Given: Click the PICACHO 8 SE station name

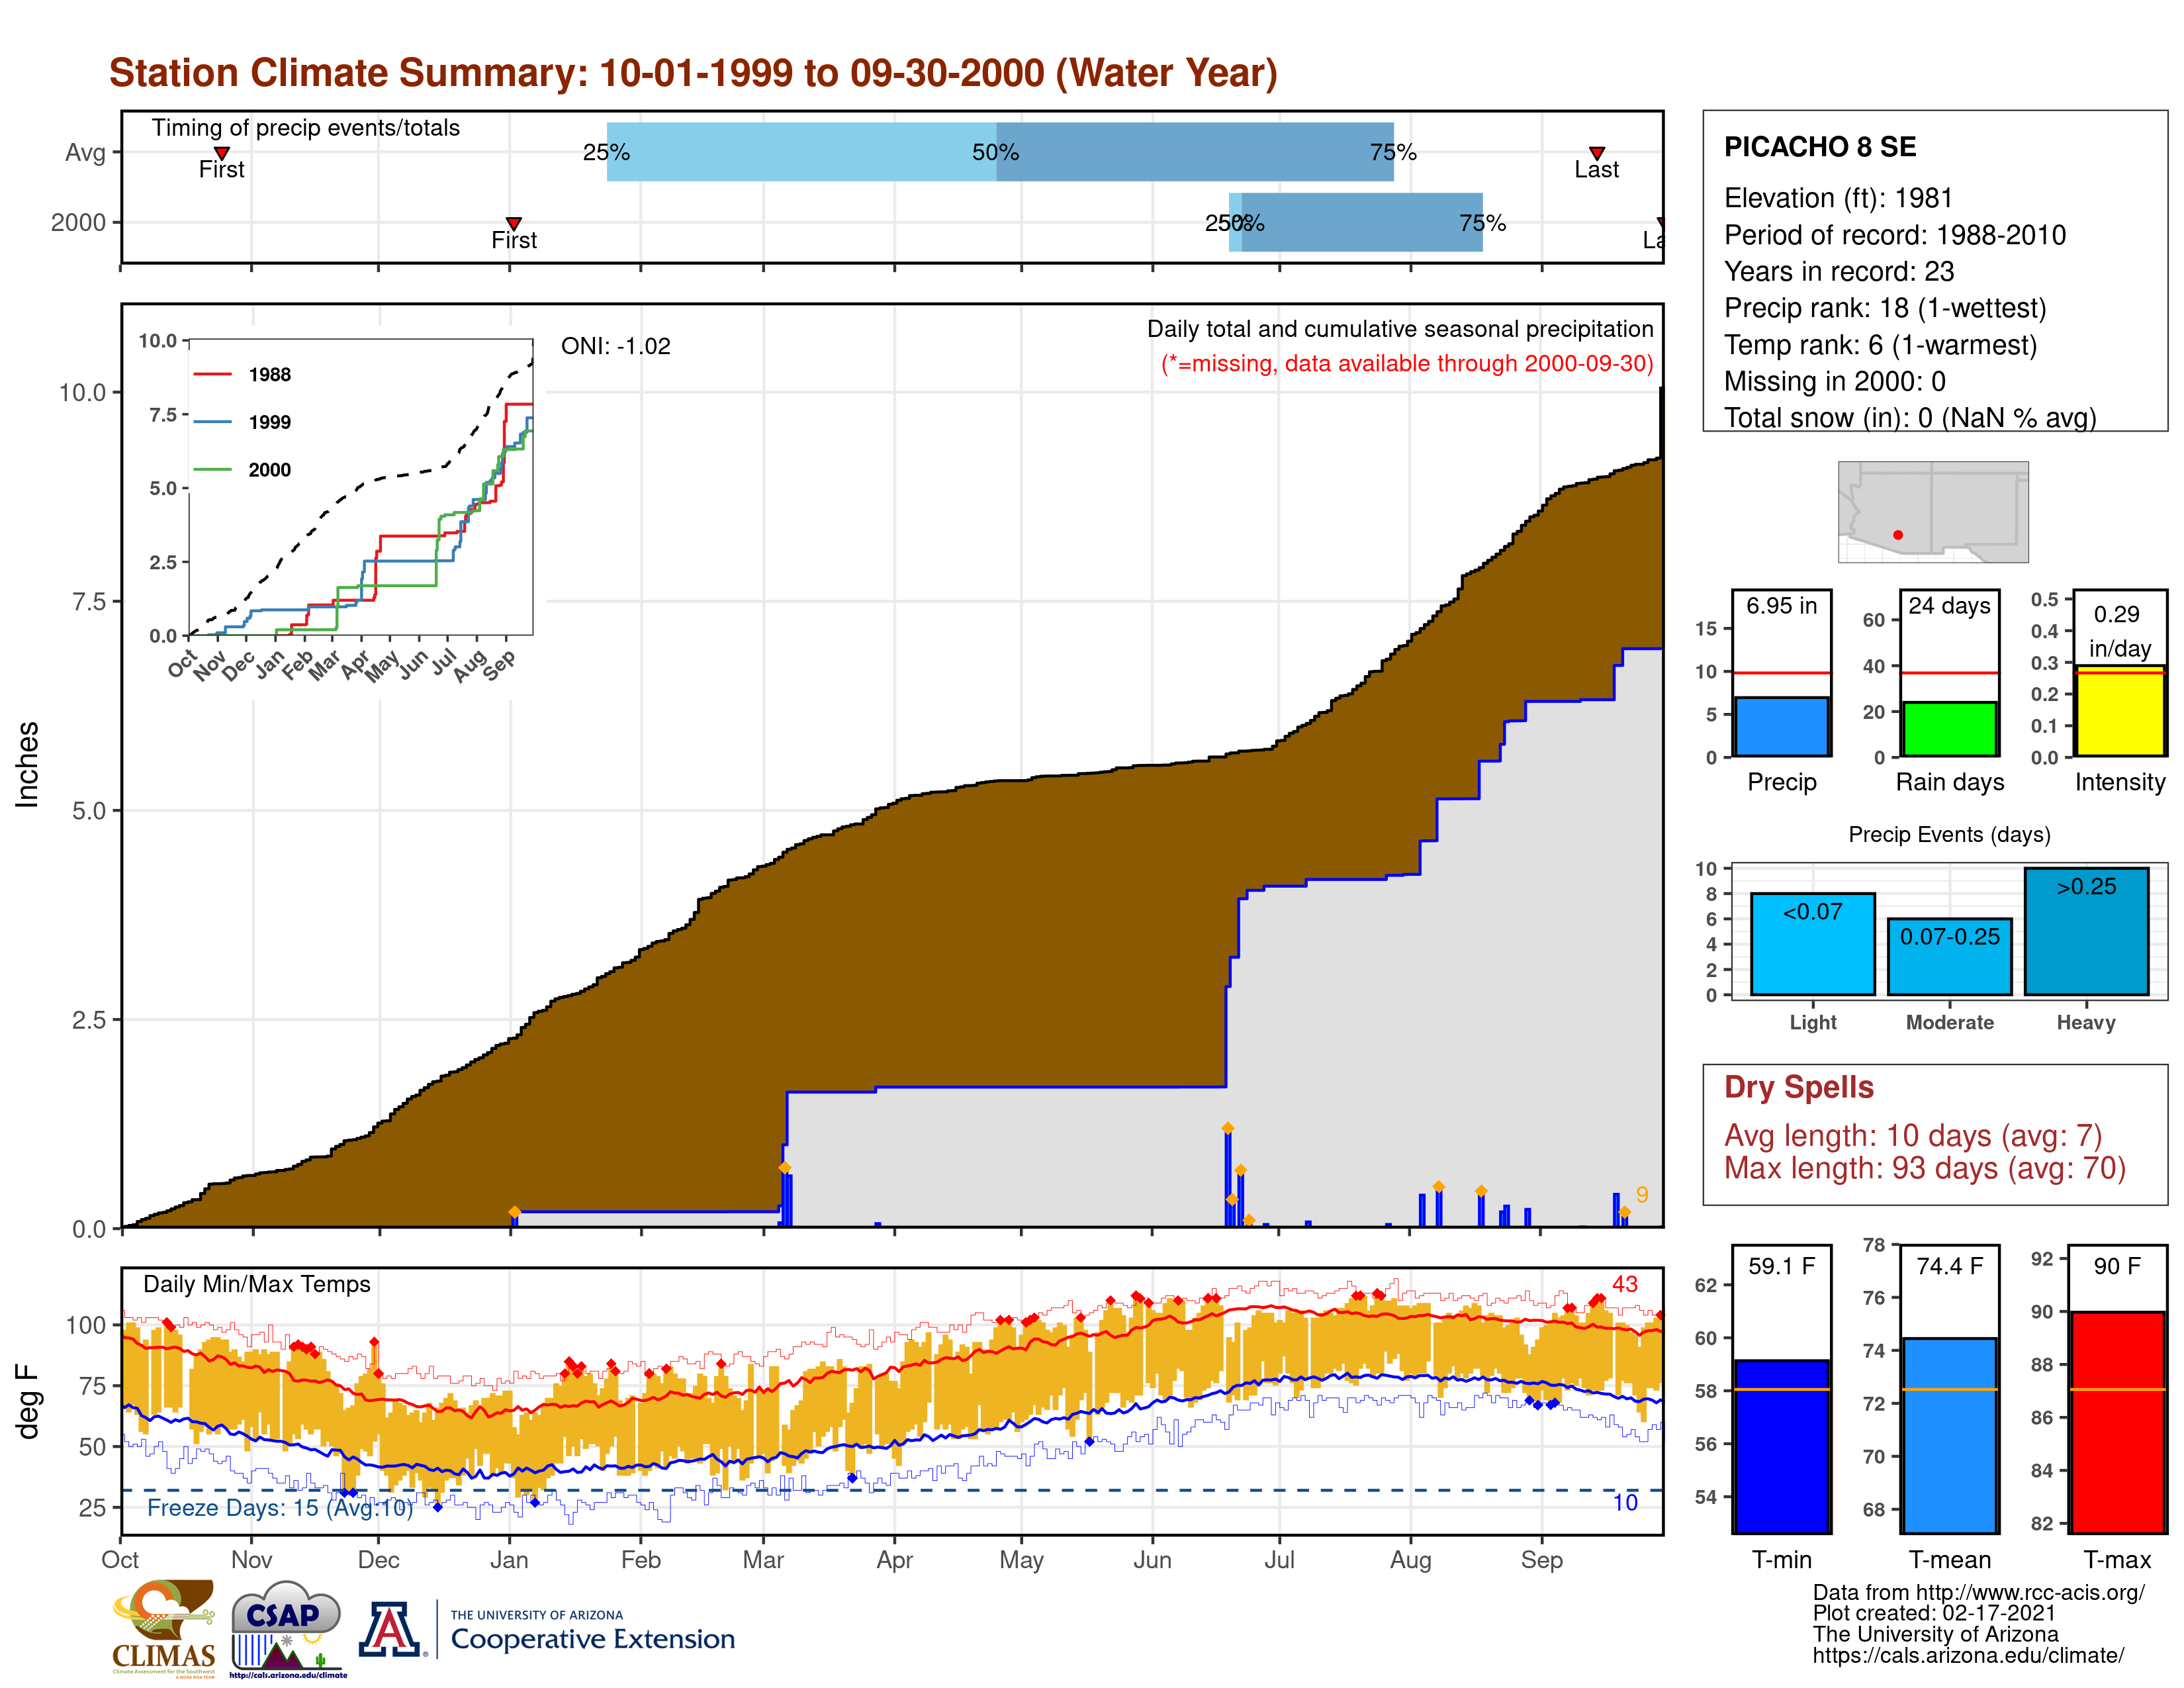Looking at the screenshot, I should tap(1819, 147).
